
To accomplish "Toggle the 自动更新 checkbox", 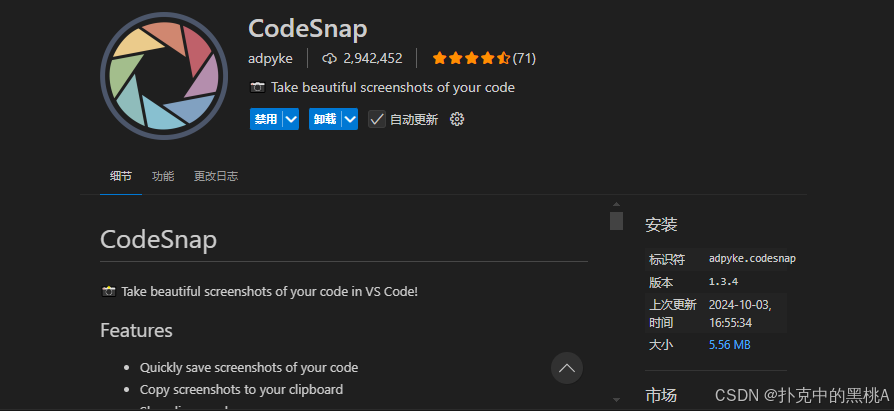I will pyautogui.click(x=377, y=119).
